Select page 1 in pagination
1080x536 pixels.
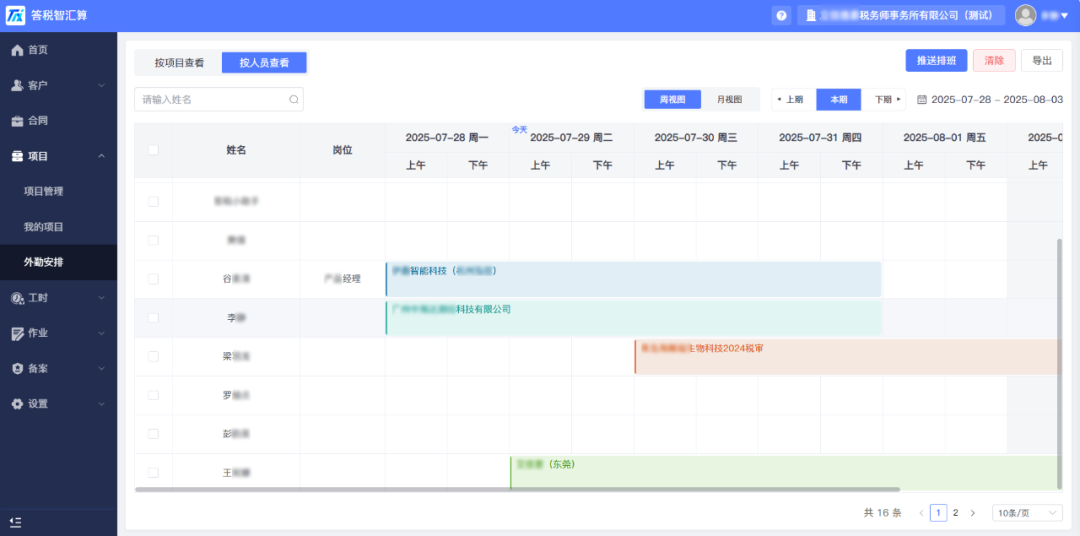point(938,513)
